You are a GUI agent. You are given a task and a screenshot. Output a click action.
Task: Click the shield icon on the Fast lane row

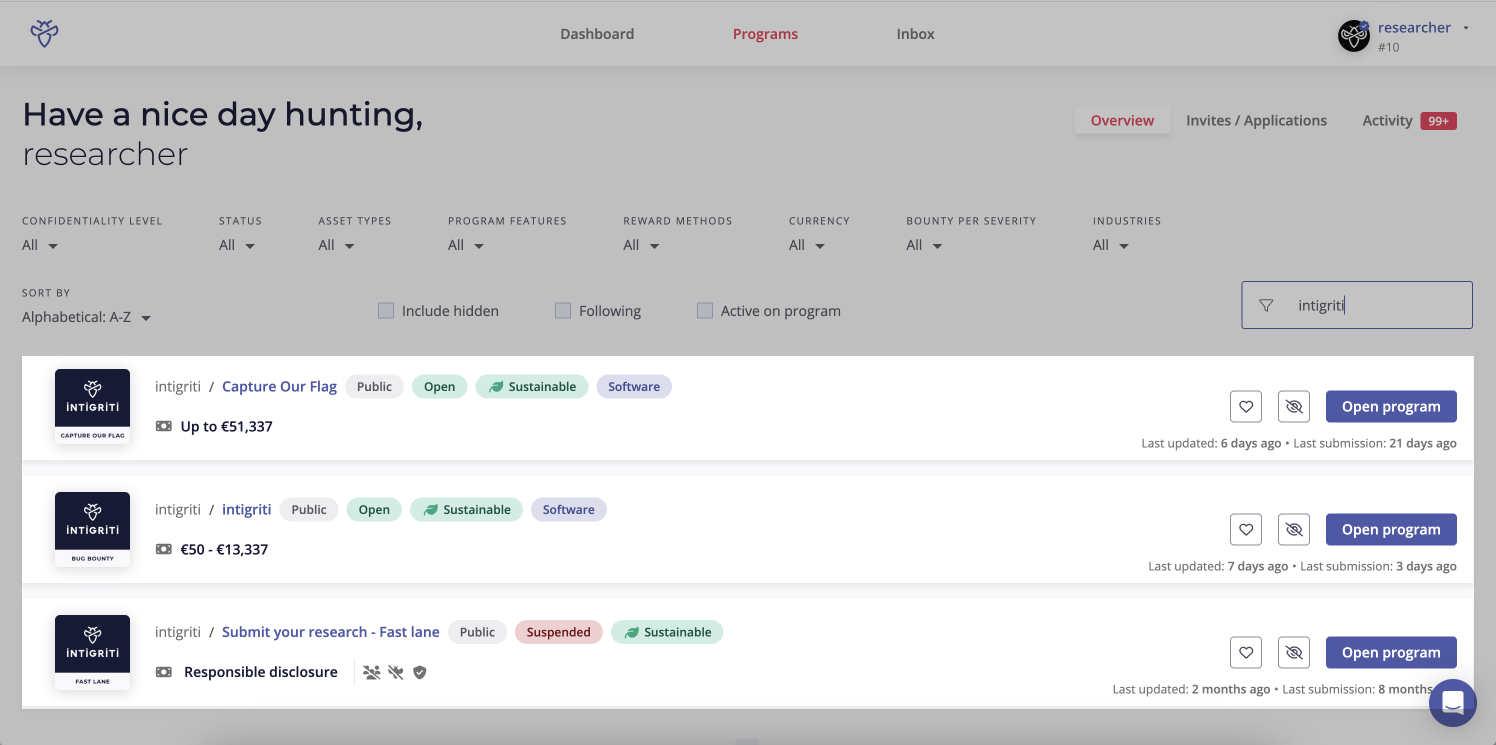tap(420, 673)
